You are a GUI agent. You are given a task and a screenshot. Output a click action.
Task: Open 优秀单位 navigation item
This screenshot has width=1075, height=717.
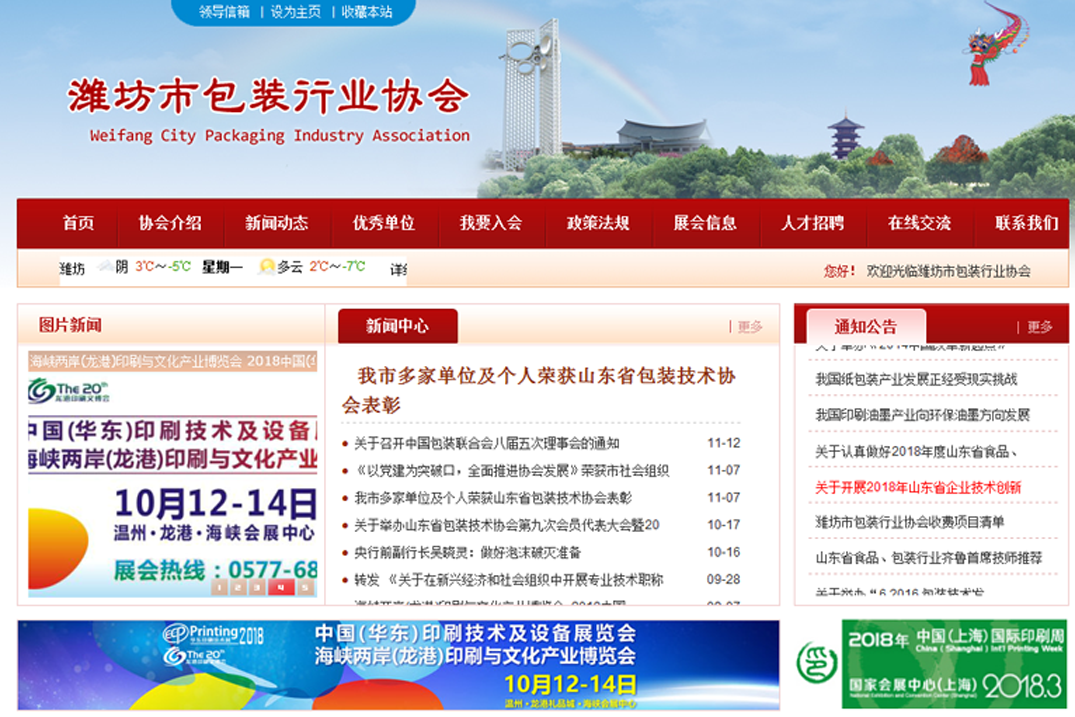point(384,223)
